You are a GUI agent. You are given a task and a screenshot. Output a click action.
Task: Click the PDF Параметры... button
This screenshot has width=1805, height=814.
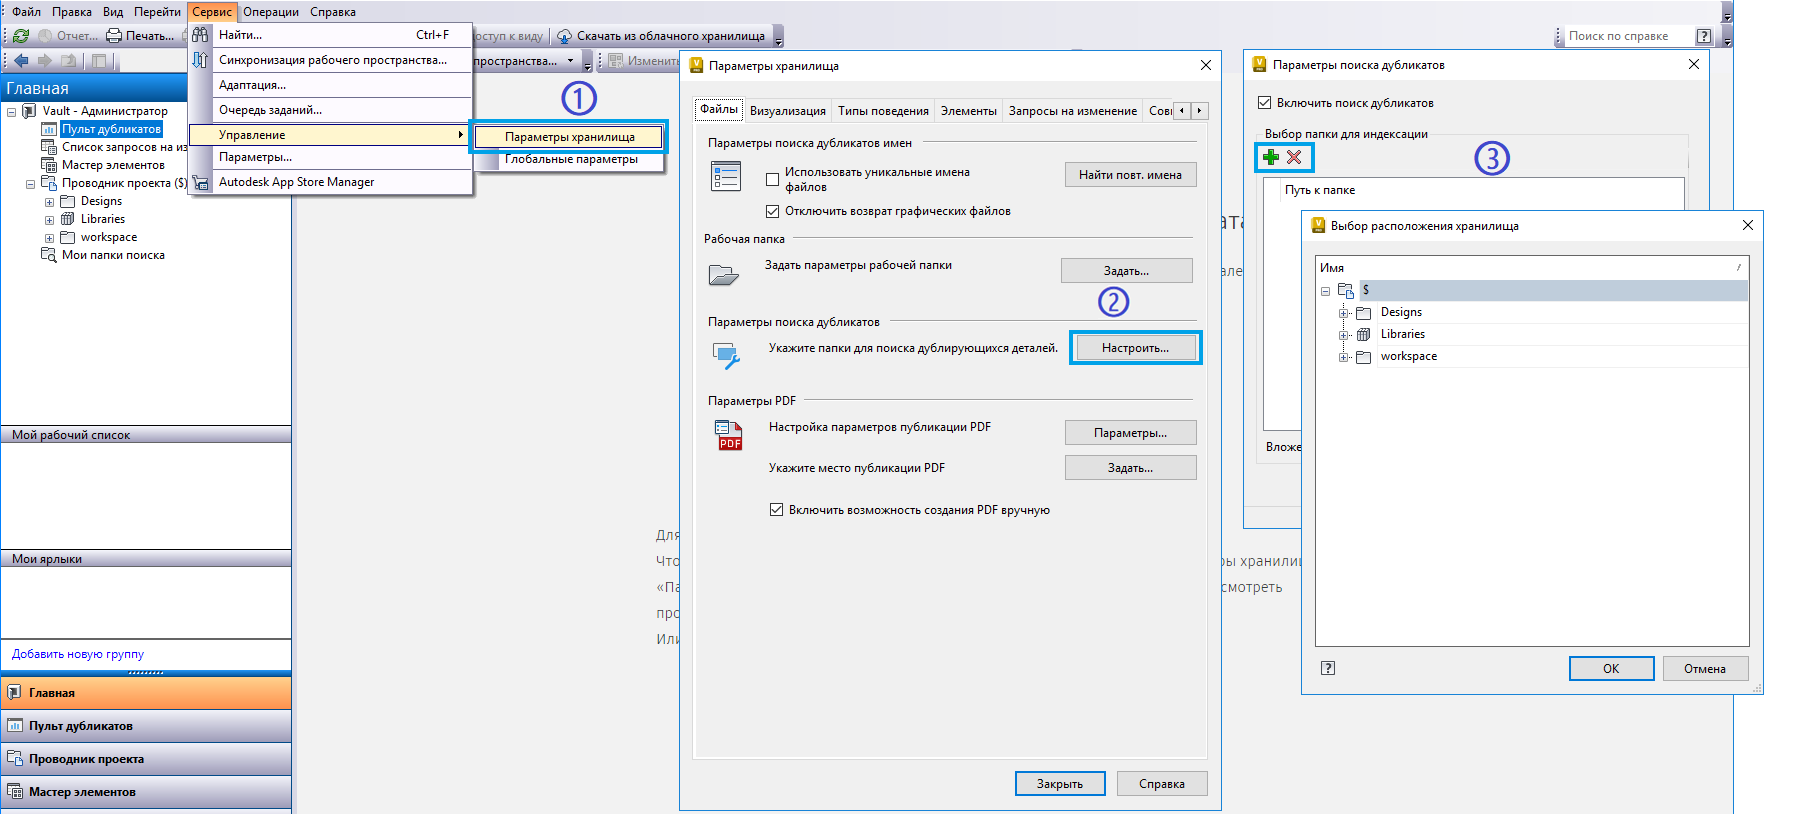1130,433
